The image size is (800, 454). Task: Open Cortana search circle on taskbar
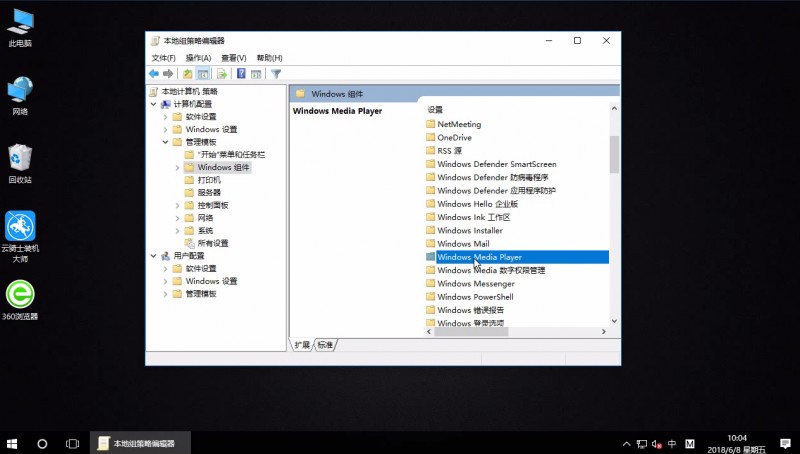[x=42, y=443]
